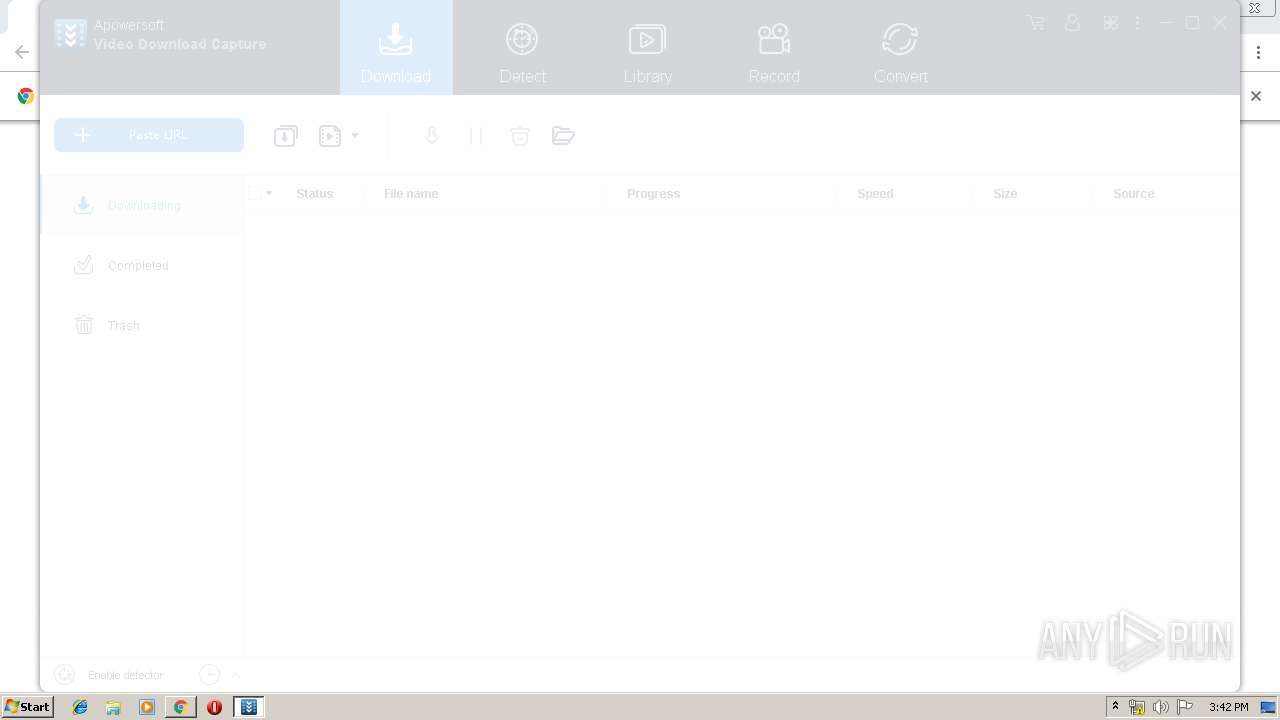The image size is (1280, 720).
Task: Click the delete task icon
Action: pos(519,136)
